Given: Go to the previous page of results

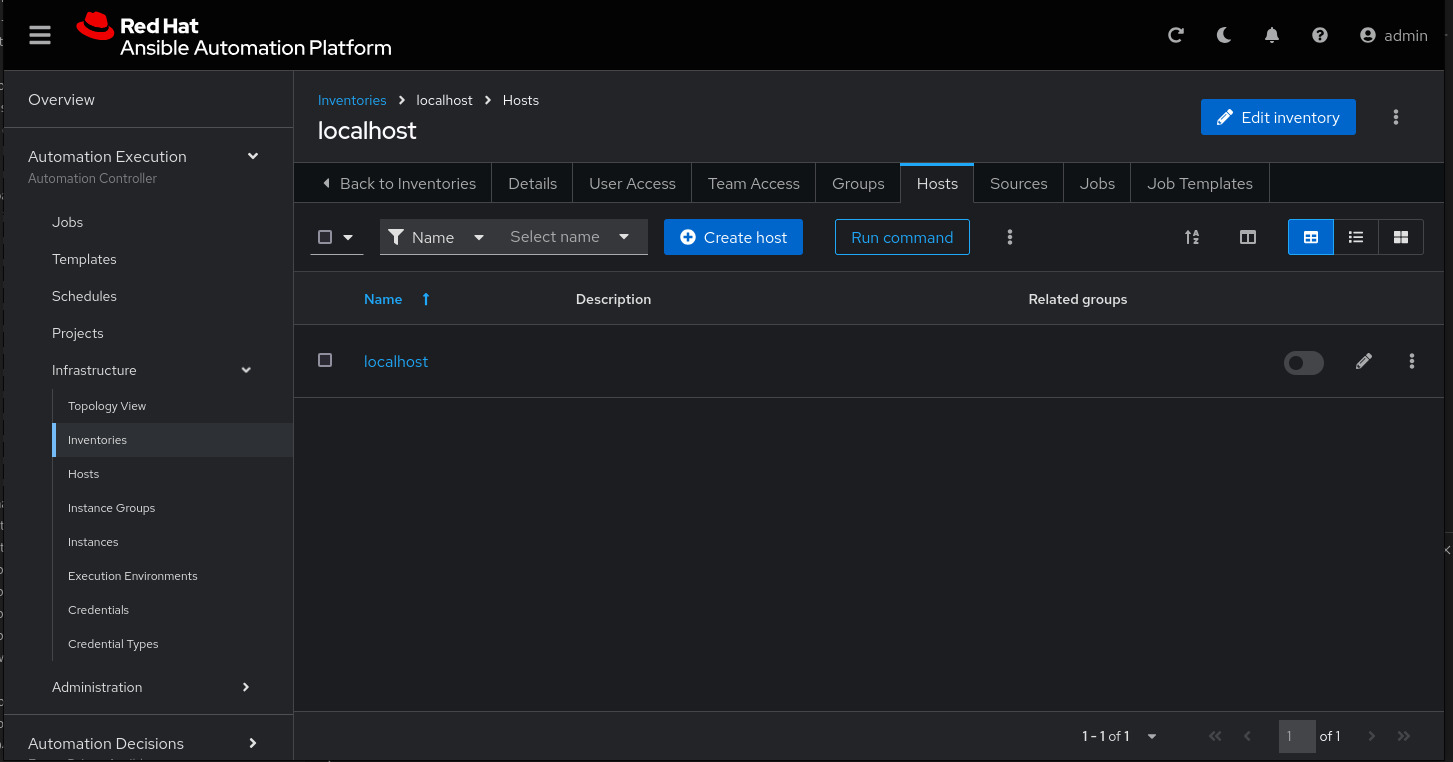Looking at the screenshot, I should click(1247, 736).
